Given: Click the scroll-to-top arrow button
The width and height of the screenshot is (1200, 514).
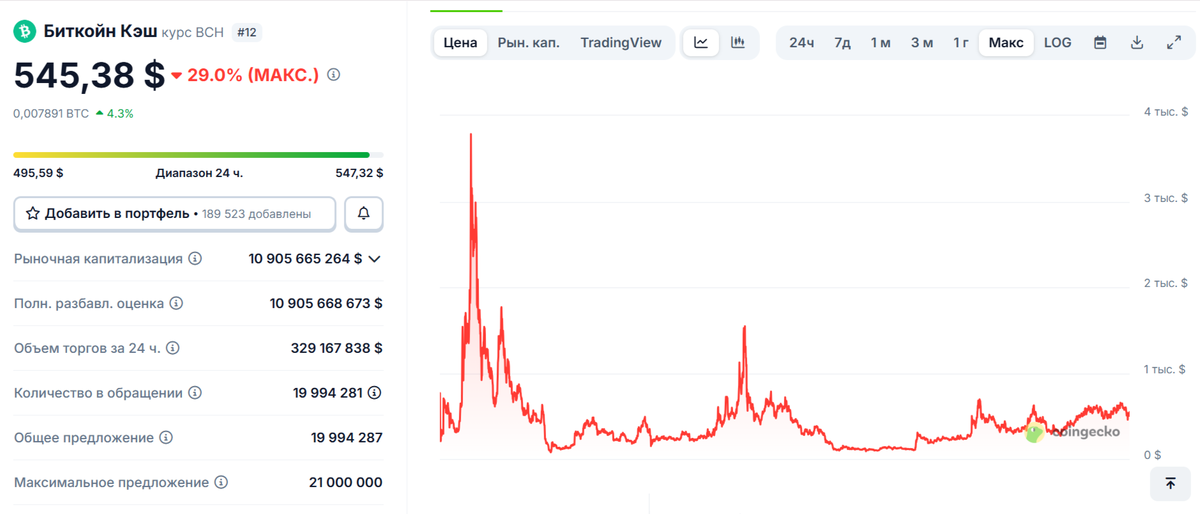Looking at the screenshot, I should pos(1170,483).
